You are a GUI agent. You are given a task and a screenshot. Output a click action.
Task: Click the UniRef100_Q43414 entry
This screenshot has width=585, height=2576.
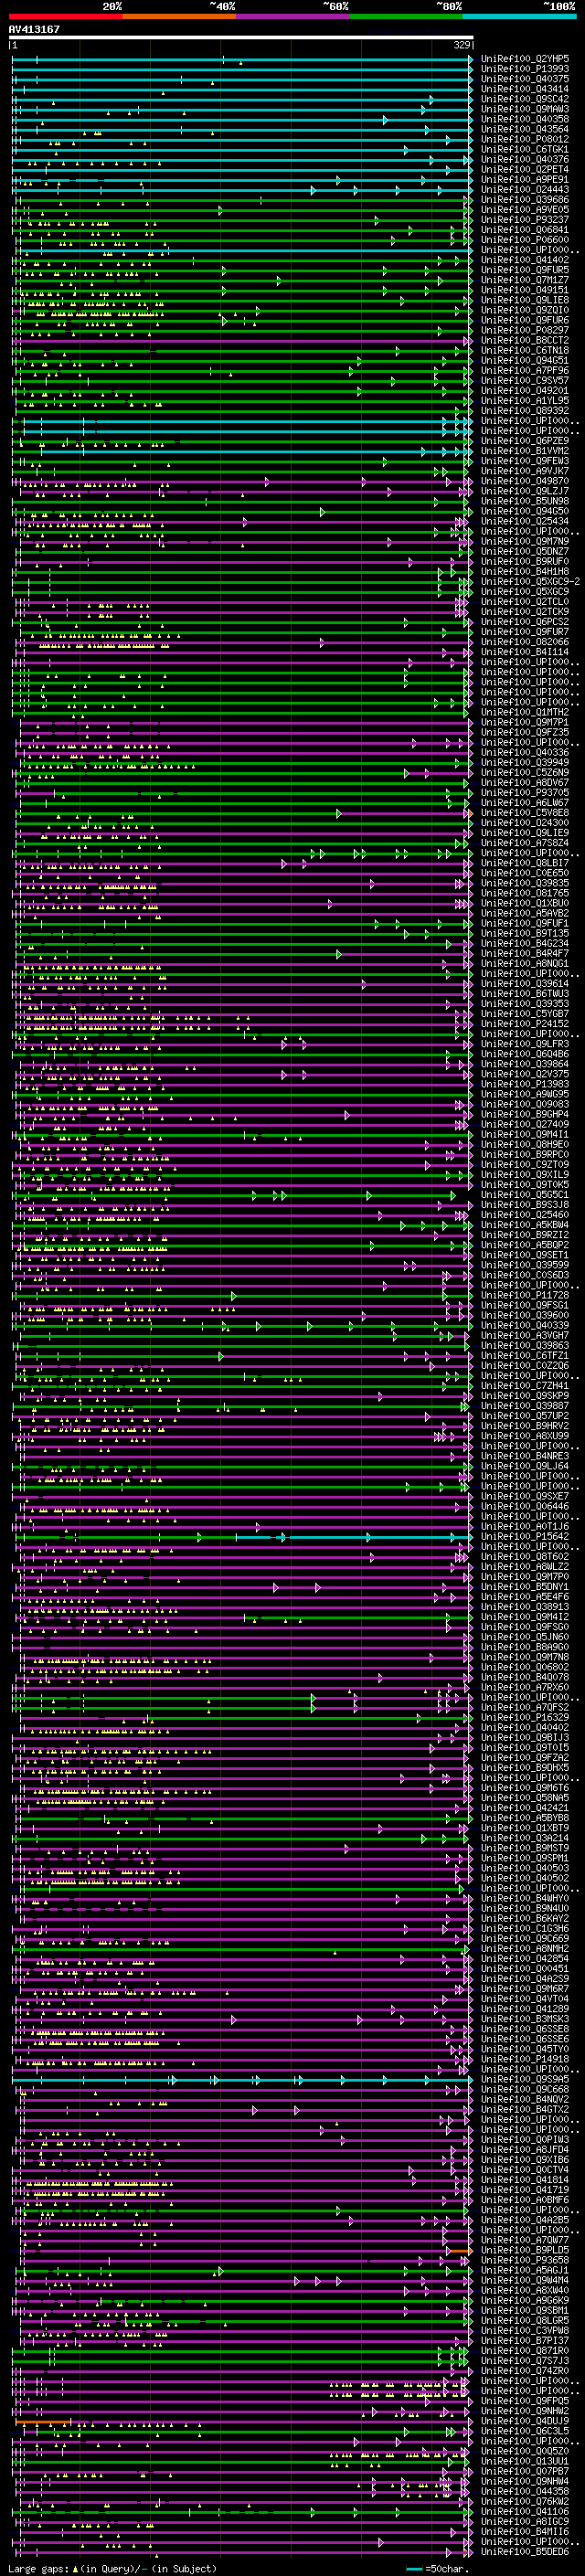[x=524, y=89]
